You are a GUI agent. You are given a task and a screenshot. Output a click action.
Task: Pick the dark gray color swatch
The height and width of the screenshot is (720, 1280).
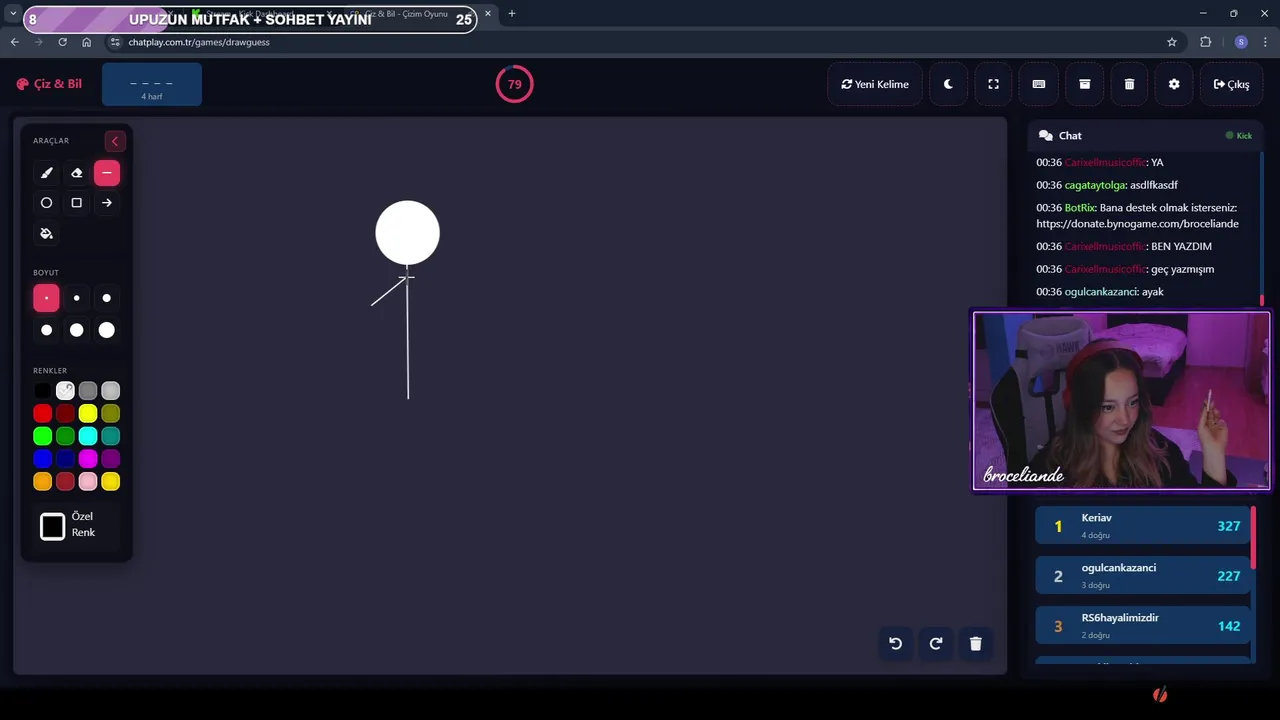(x=88, y=391)
